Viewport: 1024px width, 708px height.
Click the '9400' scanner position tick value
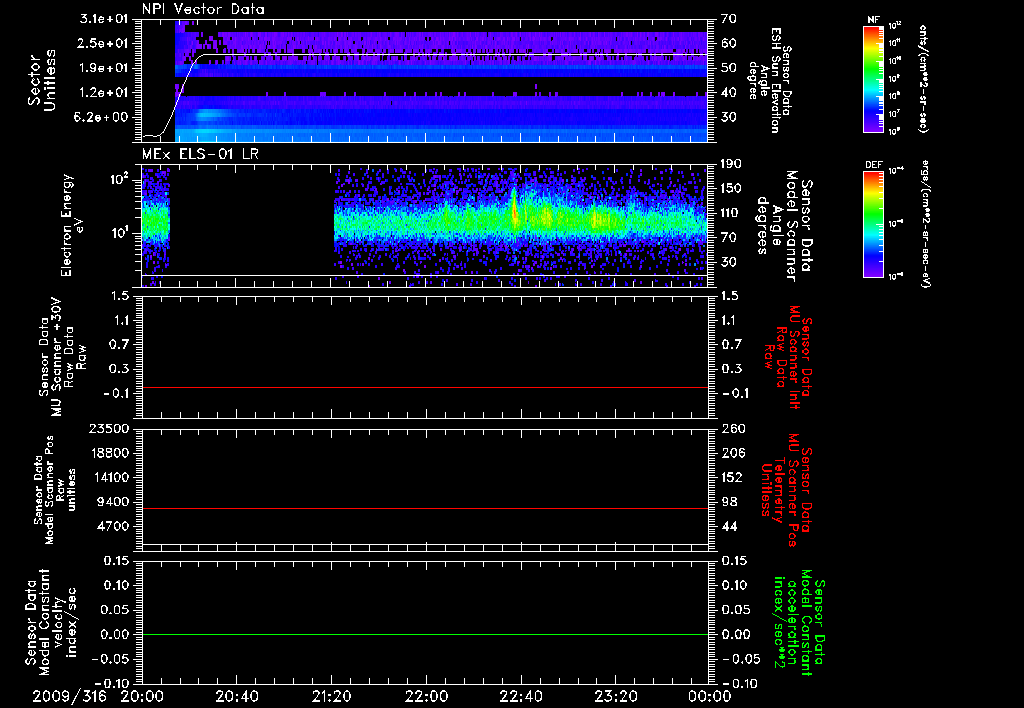(x=114, y=502)
